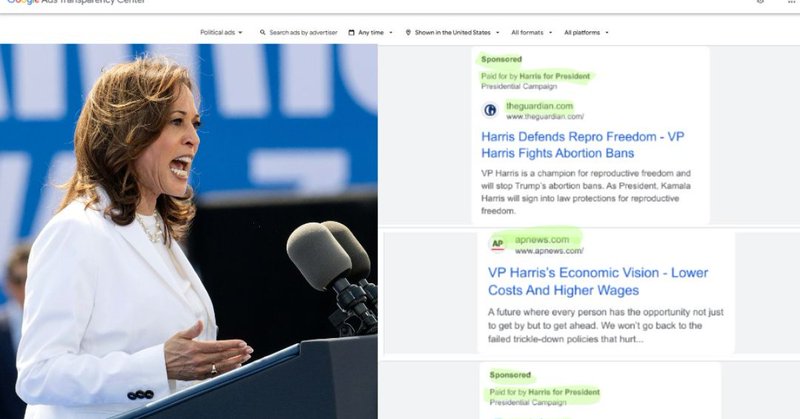Click the podium speech photo
Screen dimensions: 800x419
tap(189, 231)
